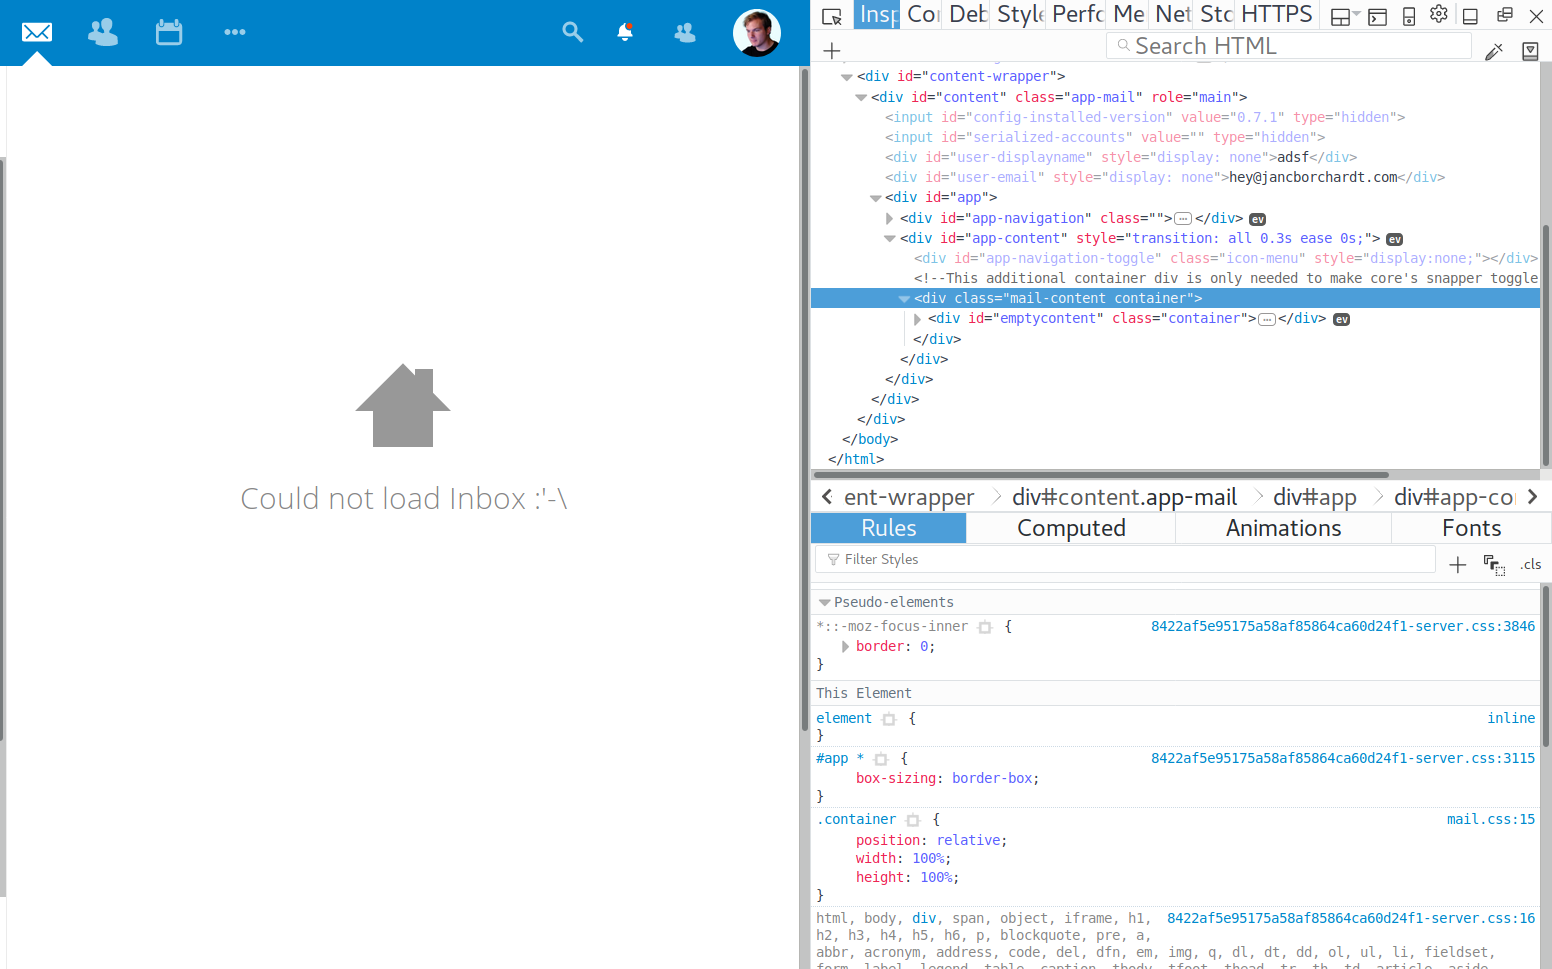1552x969 pixels.
Task: Open the user avatar menu
Action: [x=757, y=33]
